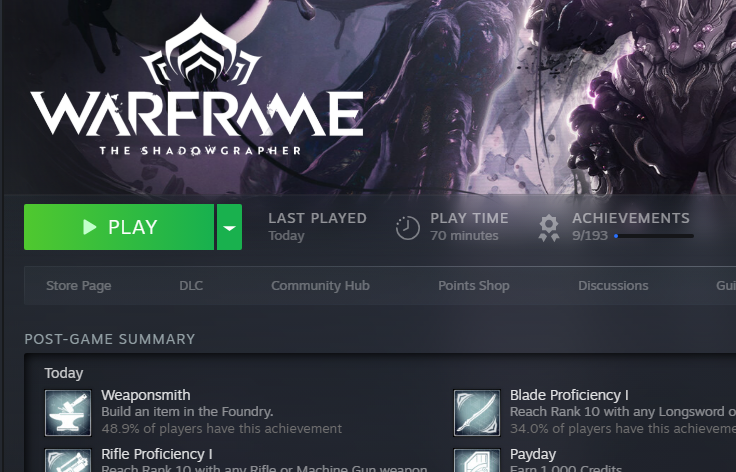Viewport: 736px width, 472px height.
Task: Click the play triangle icon inside PLAY button
Action: (x=89, y=227)
